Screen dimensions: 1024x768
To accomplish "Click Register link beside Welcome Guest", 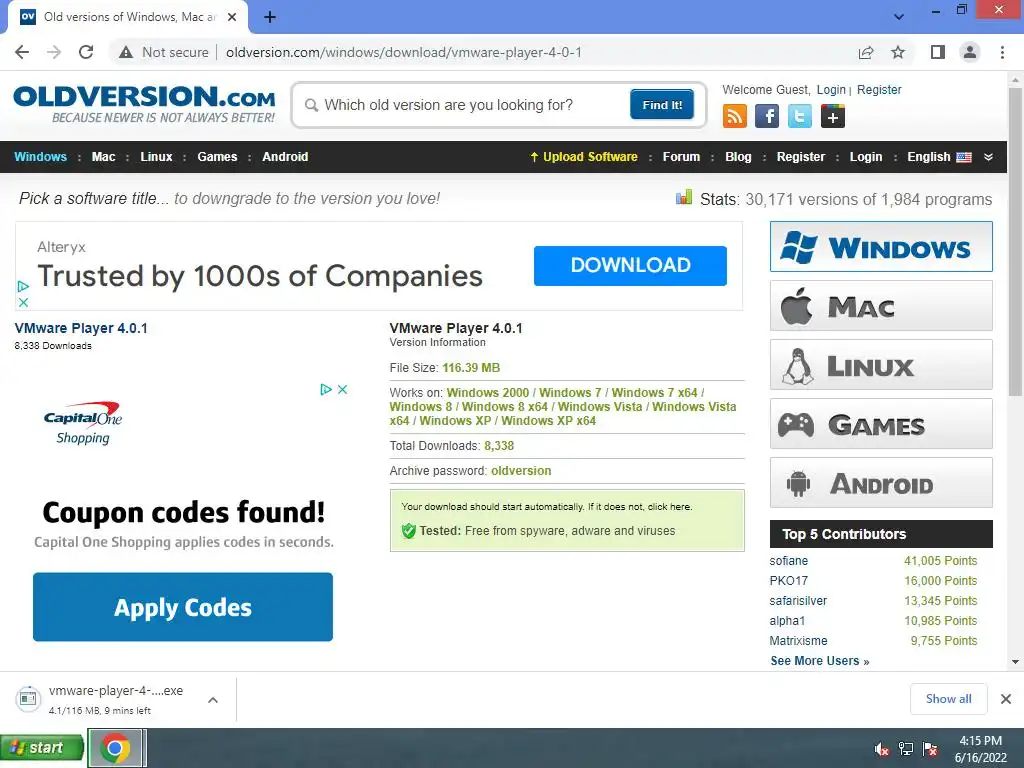I will [x=879, y=89].
